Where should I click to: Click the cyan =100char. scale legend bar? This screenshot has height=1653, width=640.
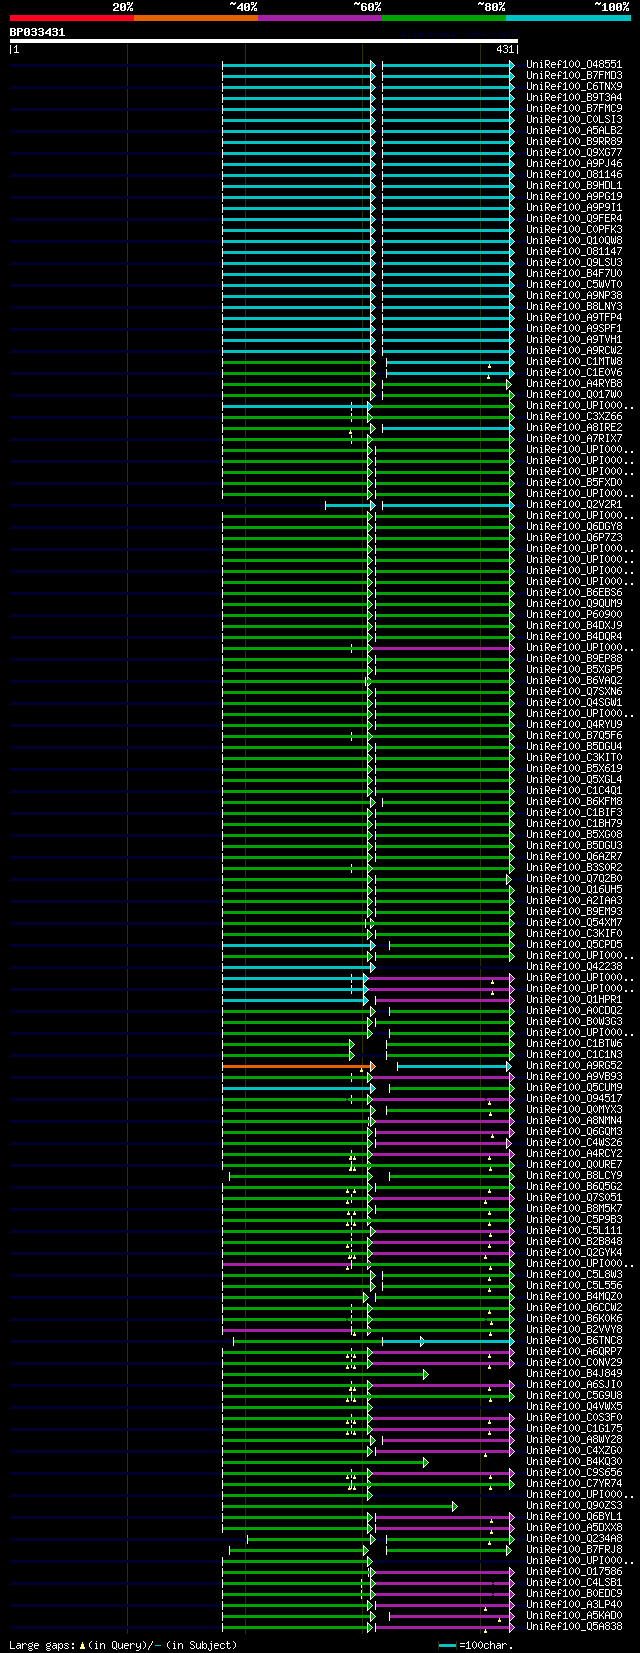point(447,1645)
